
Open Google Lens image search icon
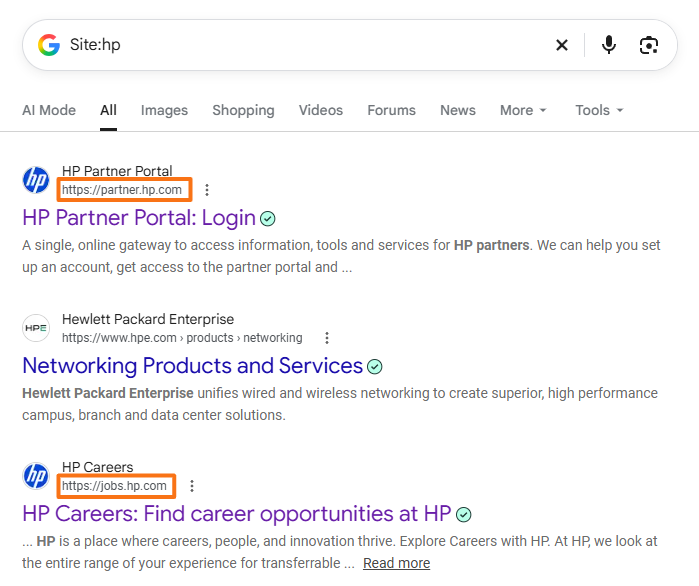[x=649, y=45]
